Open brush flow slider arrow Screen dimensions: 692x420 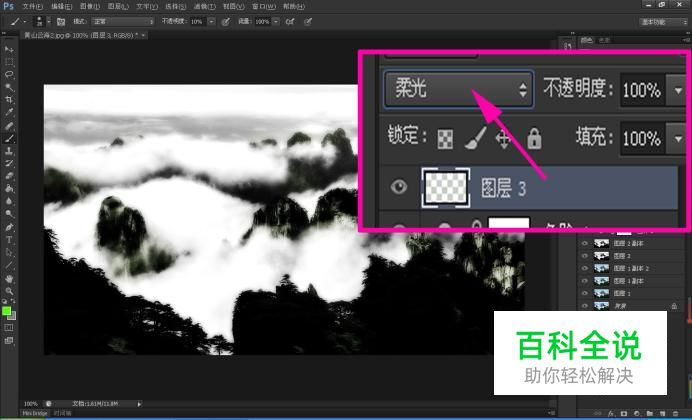coord(276,21)
